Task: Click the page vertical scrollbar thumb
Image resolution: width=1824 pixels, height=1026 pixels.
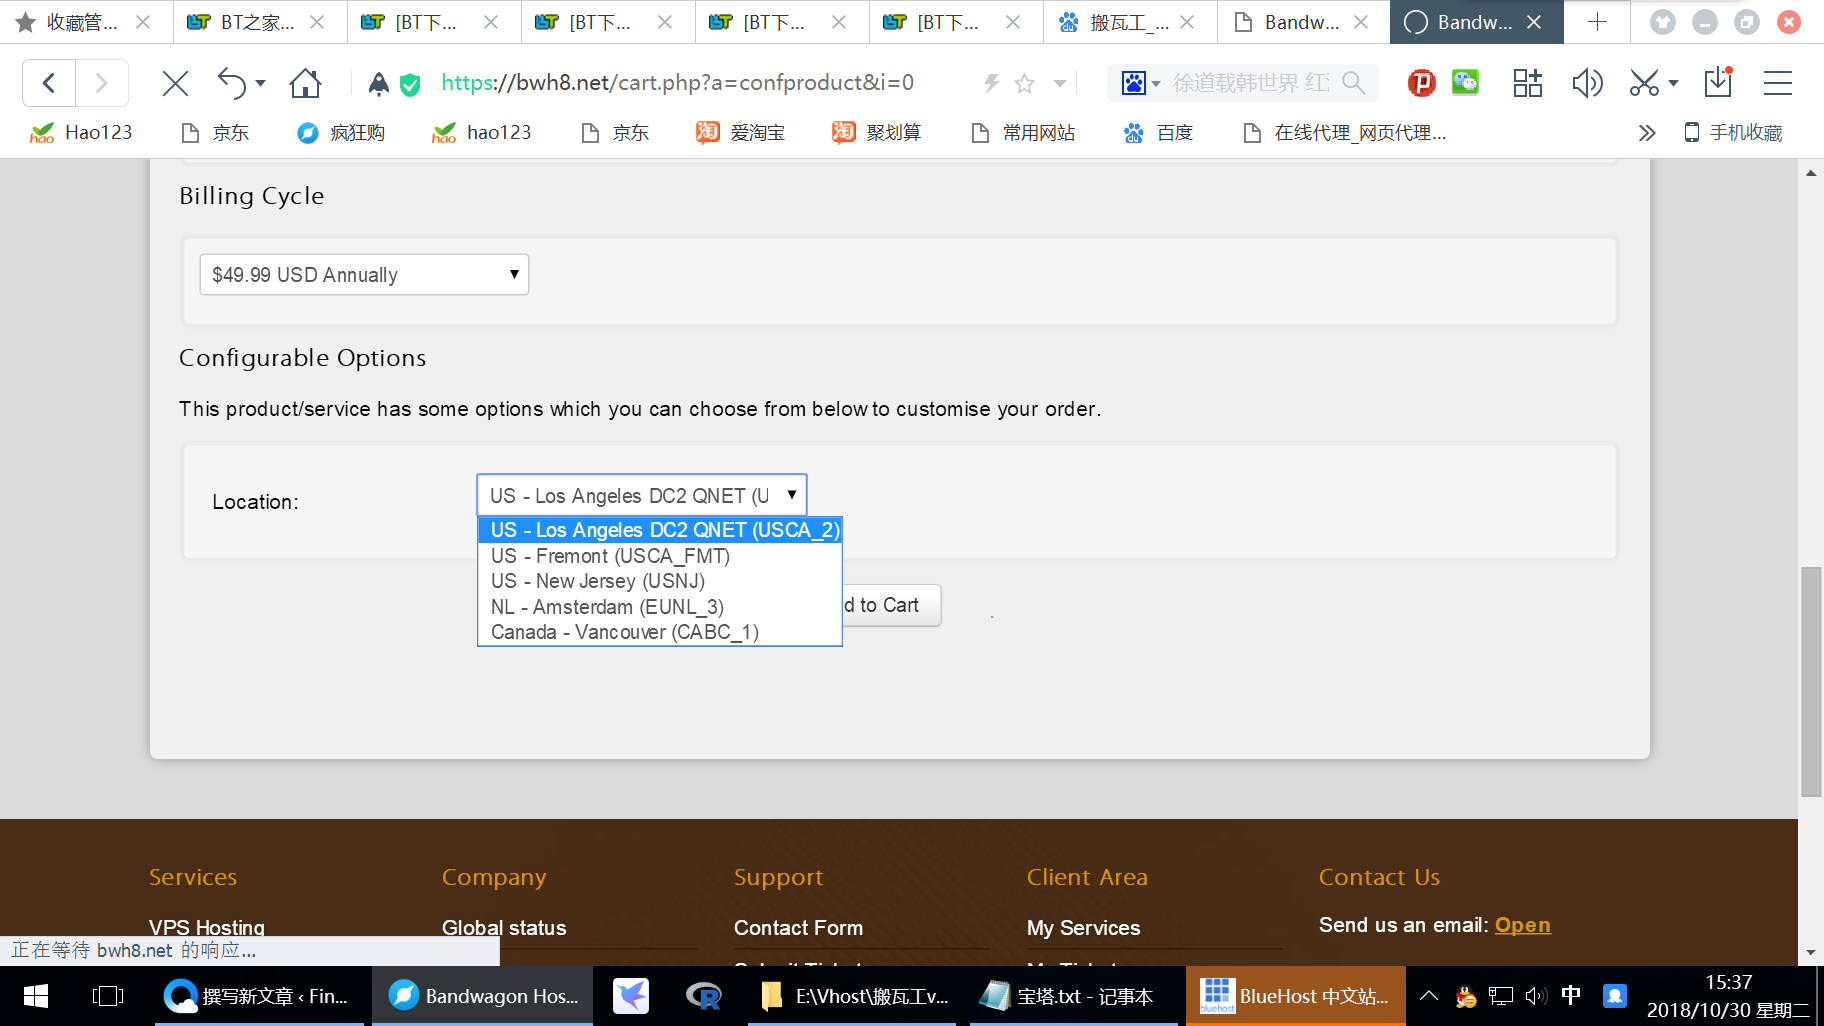Action: pyautogui.click(x=1811, y=681)
